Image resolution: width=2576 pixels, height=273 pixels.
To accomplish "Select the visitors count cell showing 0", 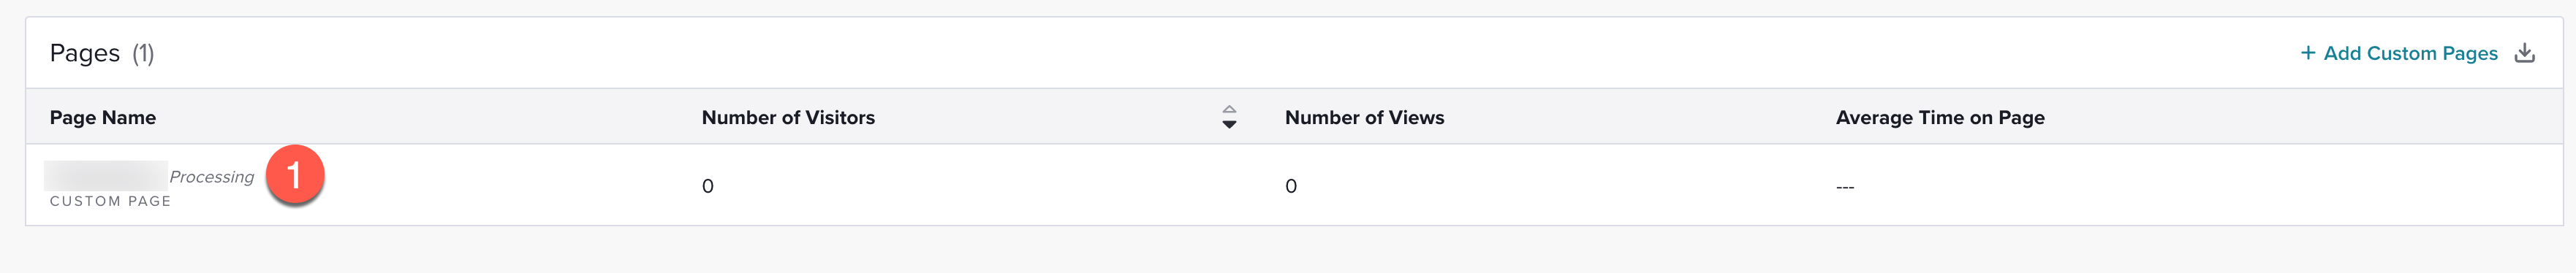I will [x=708, y=186].
